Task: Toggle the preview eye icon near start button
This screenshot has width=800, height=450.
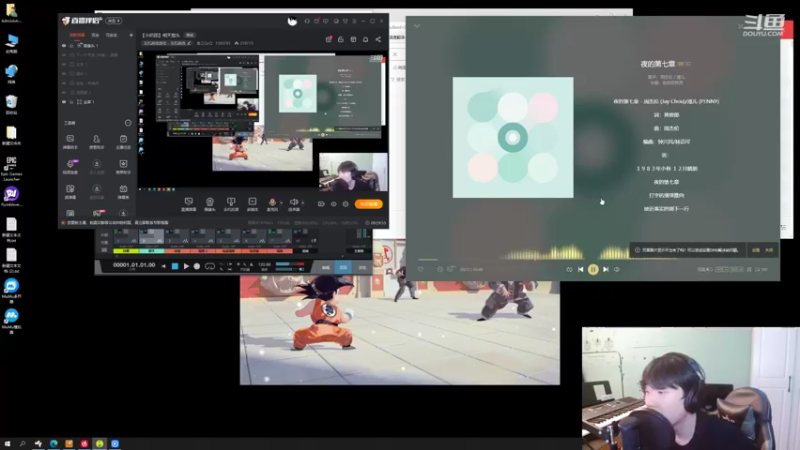Action: [x=334, y=204]
